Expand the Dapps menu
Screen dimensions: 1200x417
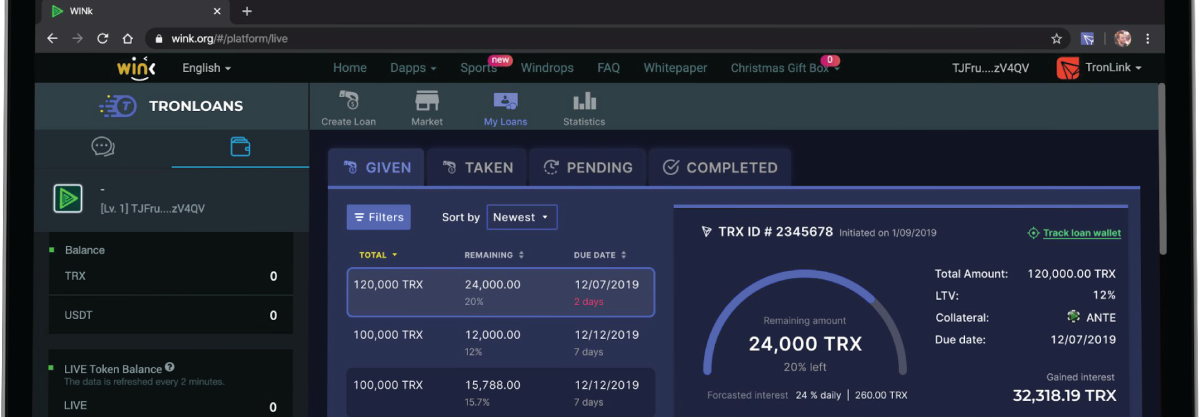(413, 68)
